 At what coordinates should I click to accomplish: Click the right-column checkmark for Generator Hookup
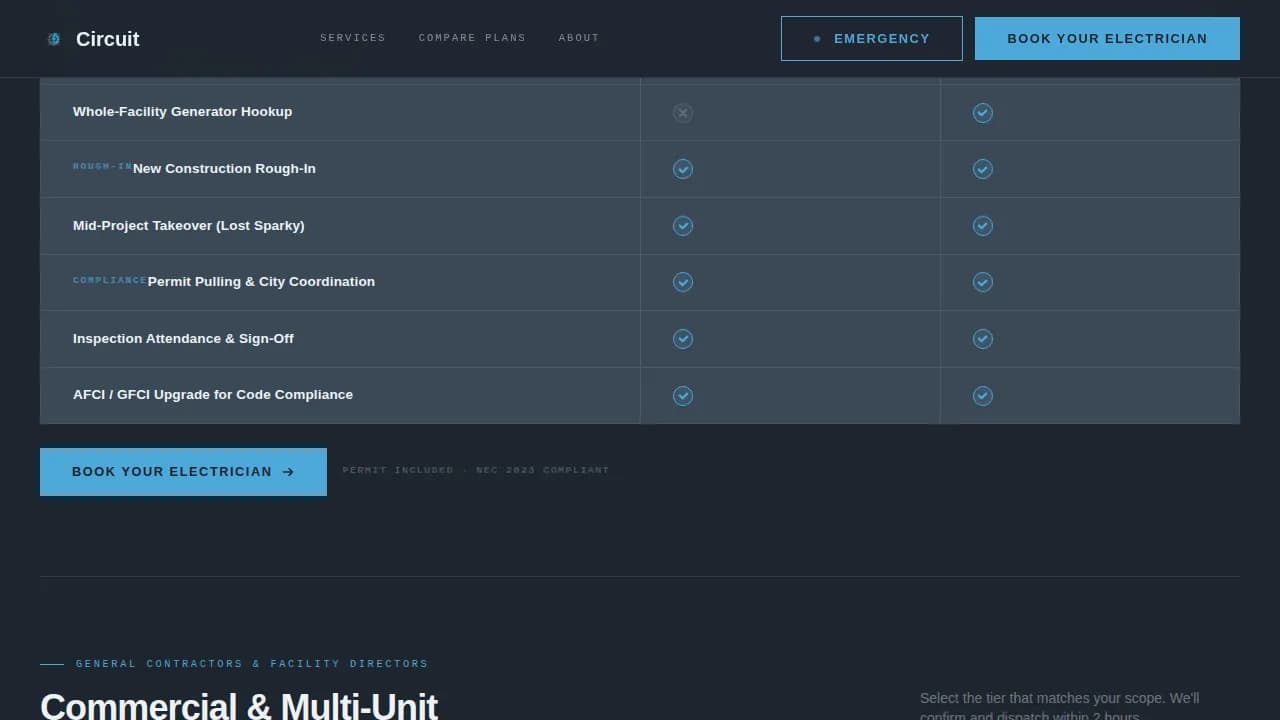(982, 113)
